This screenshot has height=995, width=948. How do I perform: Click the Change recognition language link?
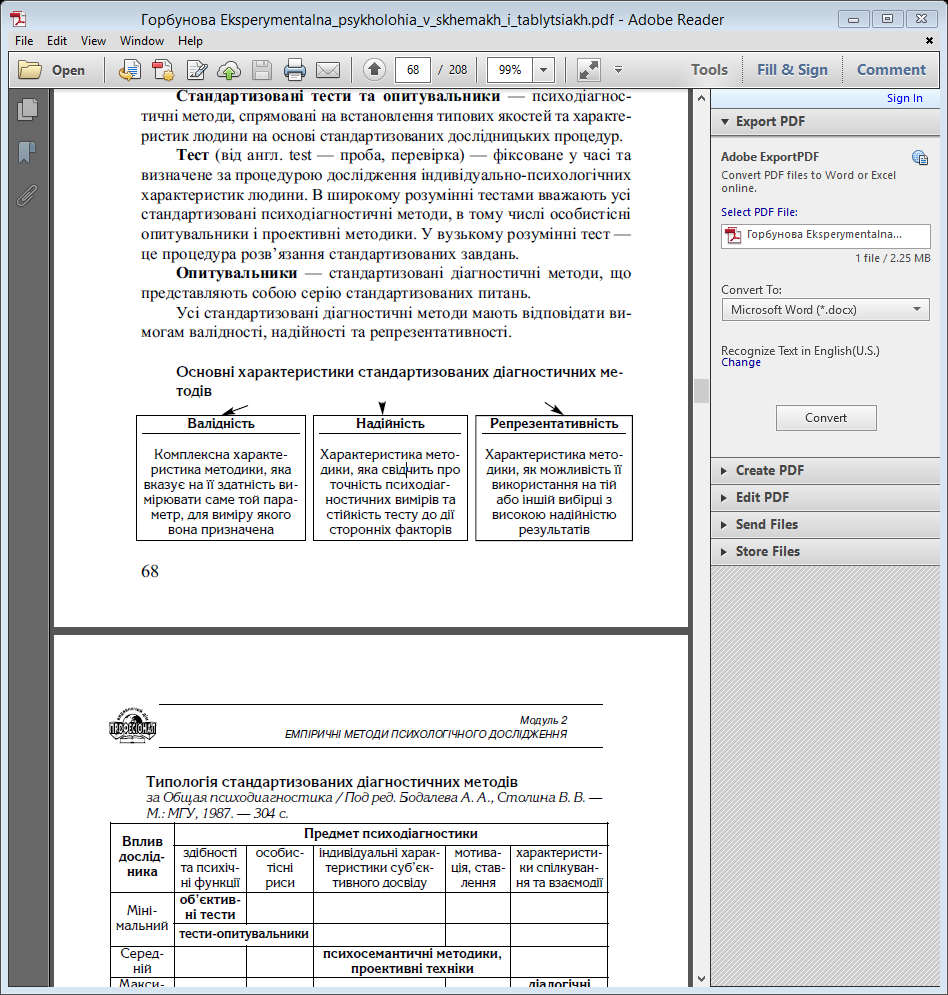pos(741,362)
